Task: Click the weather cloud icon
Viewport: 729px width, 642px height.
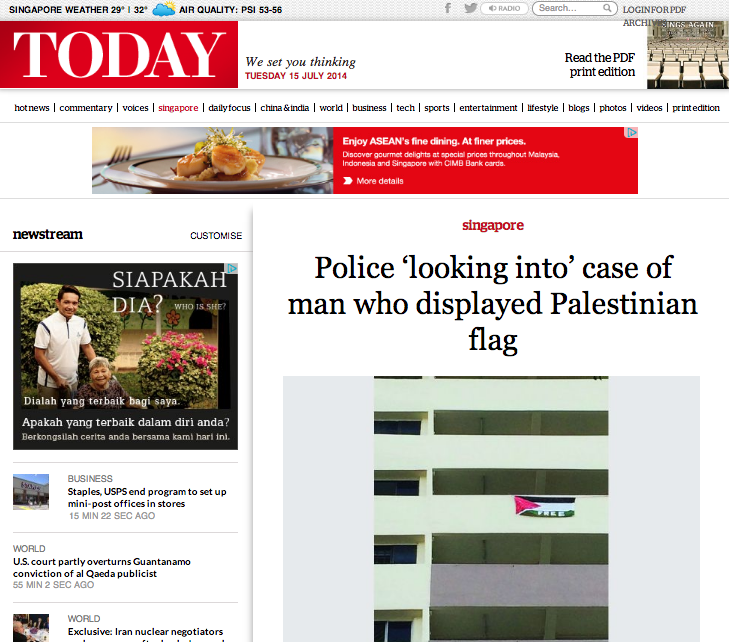Action: coord(164,9)
